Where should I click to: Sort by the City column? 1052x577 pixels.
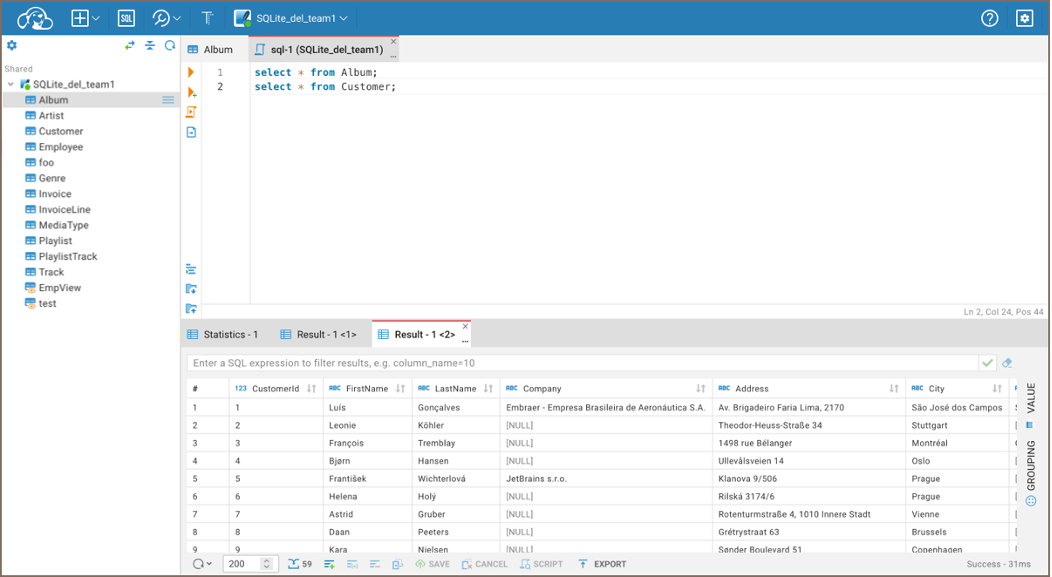(997, 388)
